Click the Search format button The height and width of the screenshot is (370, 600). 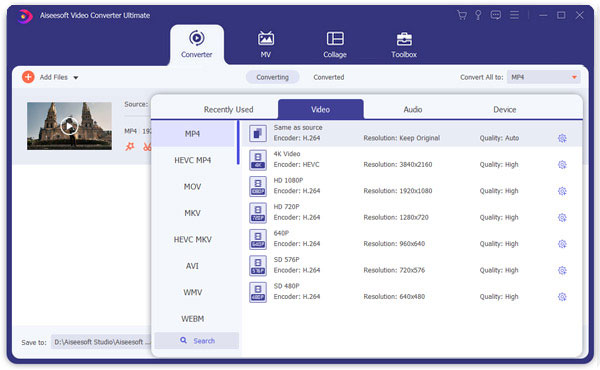(197, 341)
